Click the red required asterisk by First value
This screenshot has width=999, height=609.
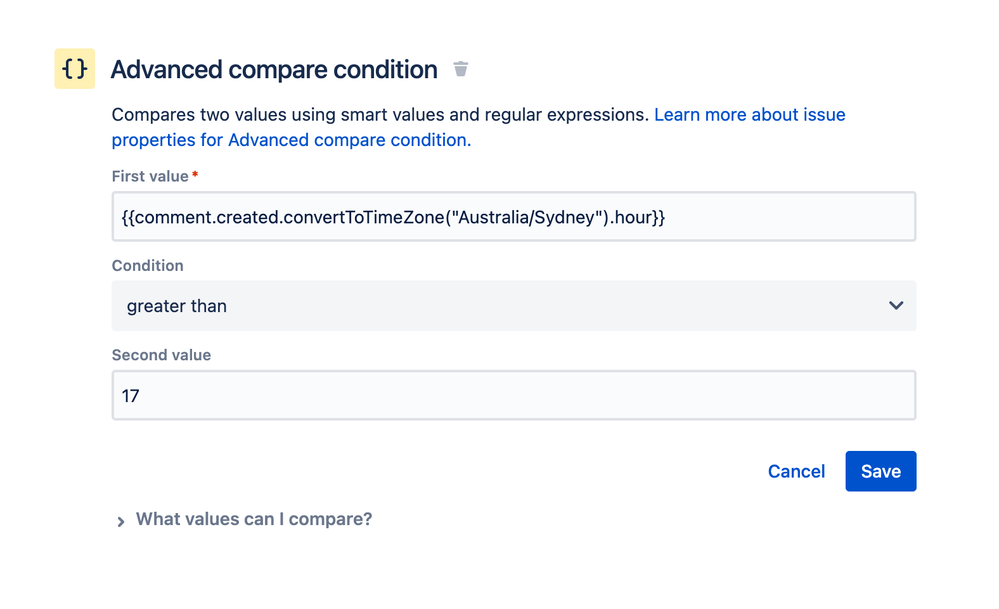pyautogui.click(x=195, y=174)
